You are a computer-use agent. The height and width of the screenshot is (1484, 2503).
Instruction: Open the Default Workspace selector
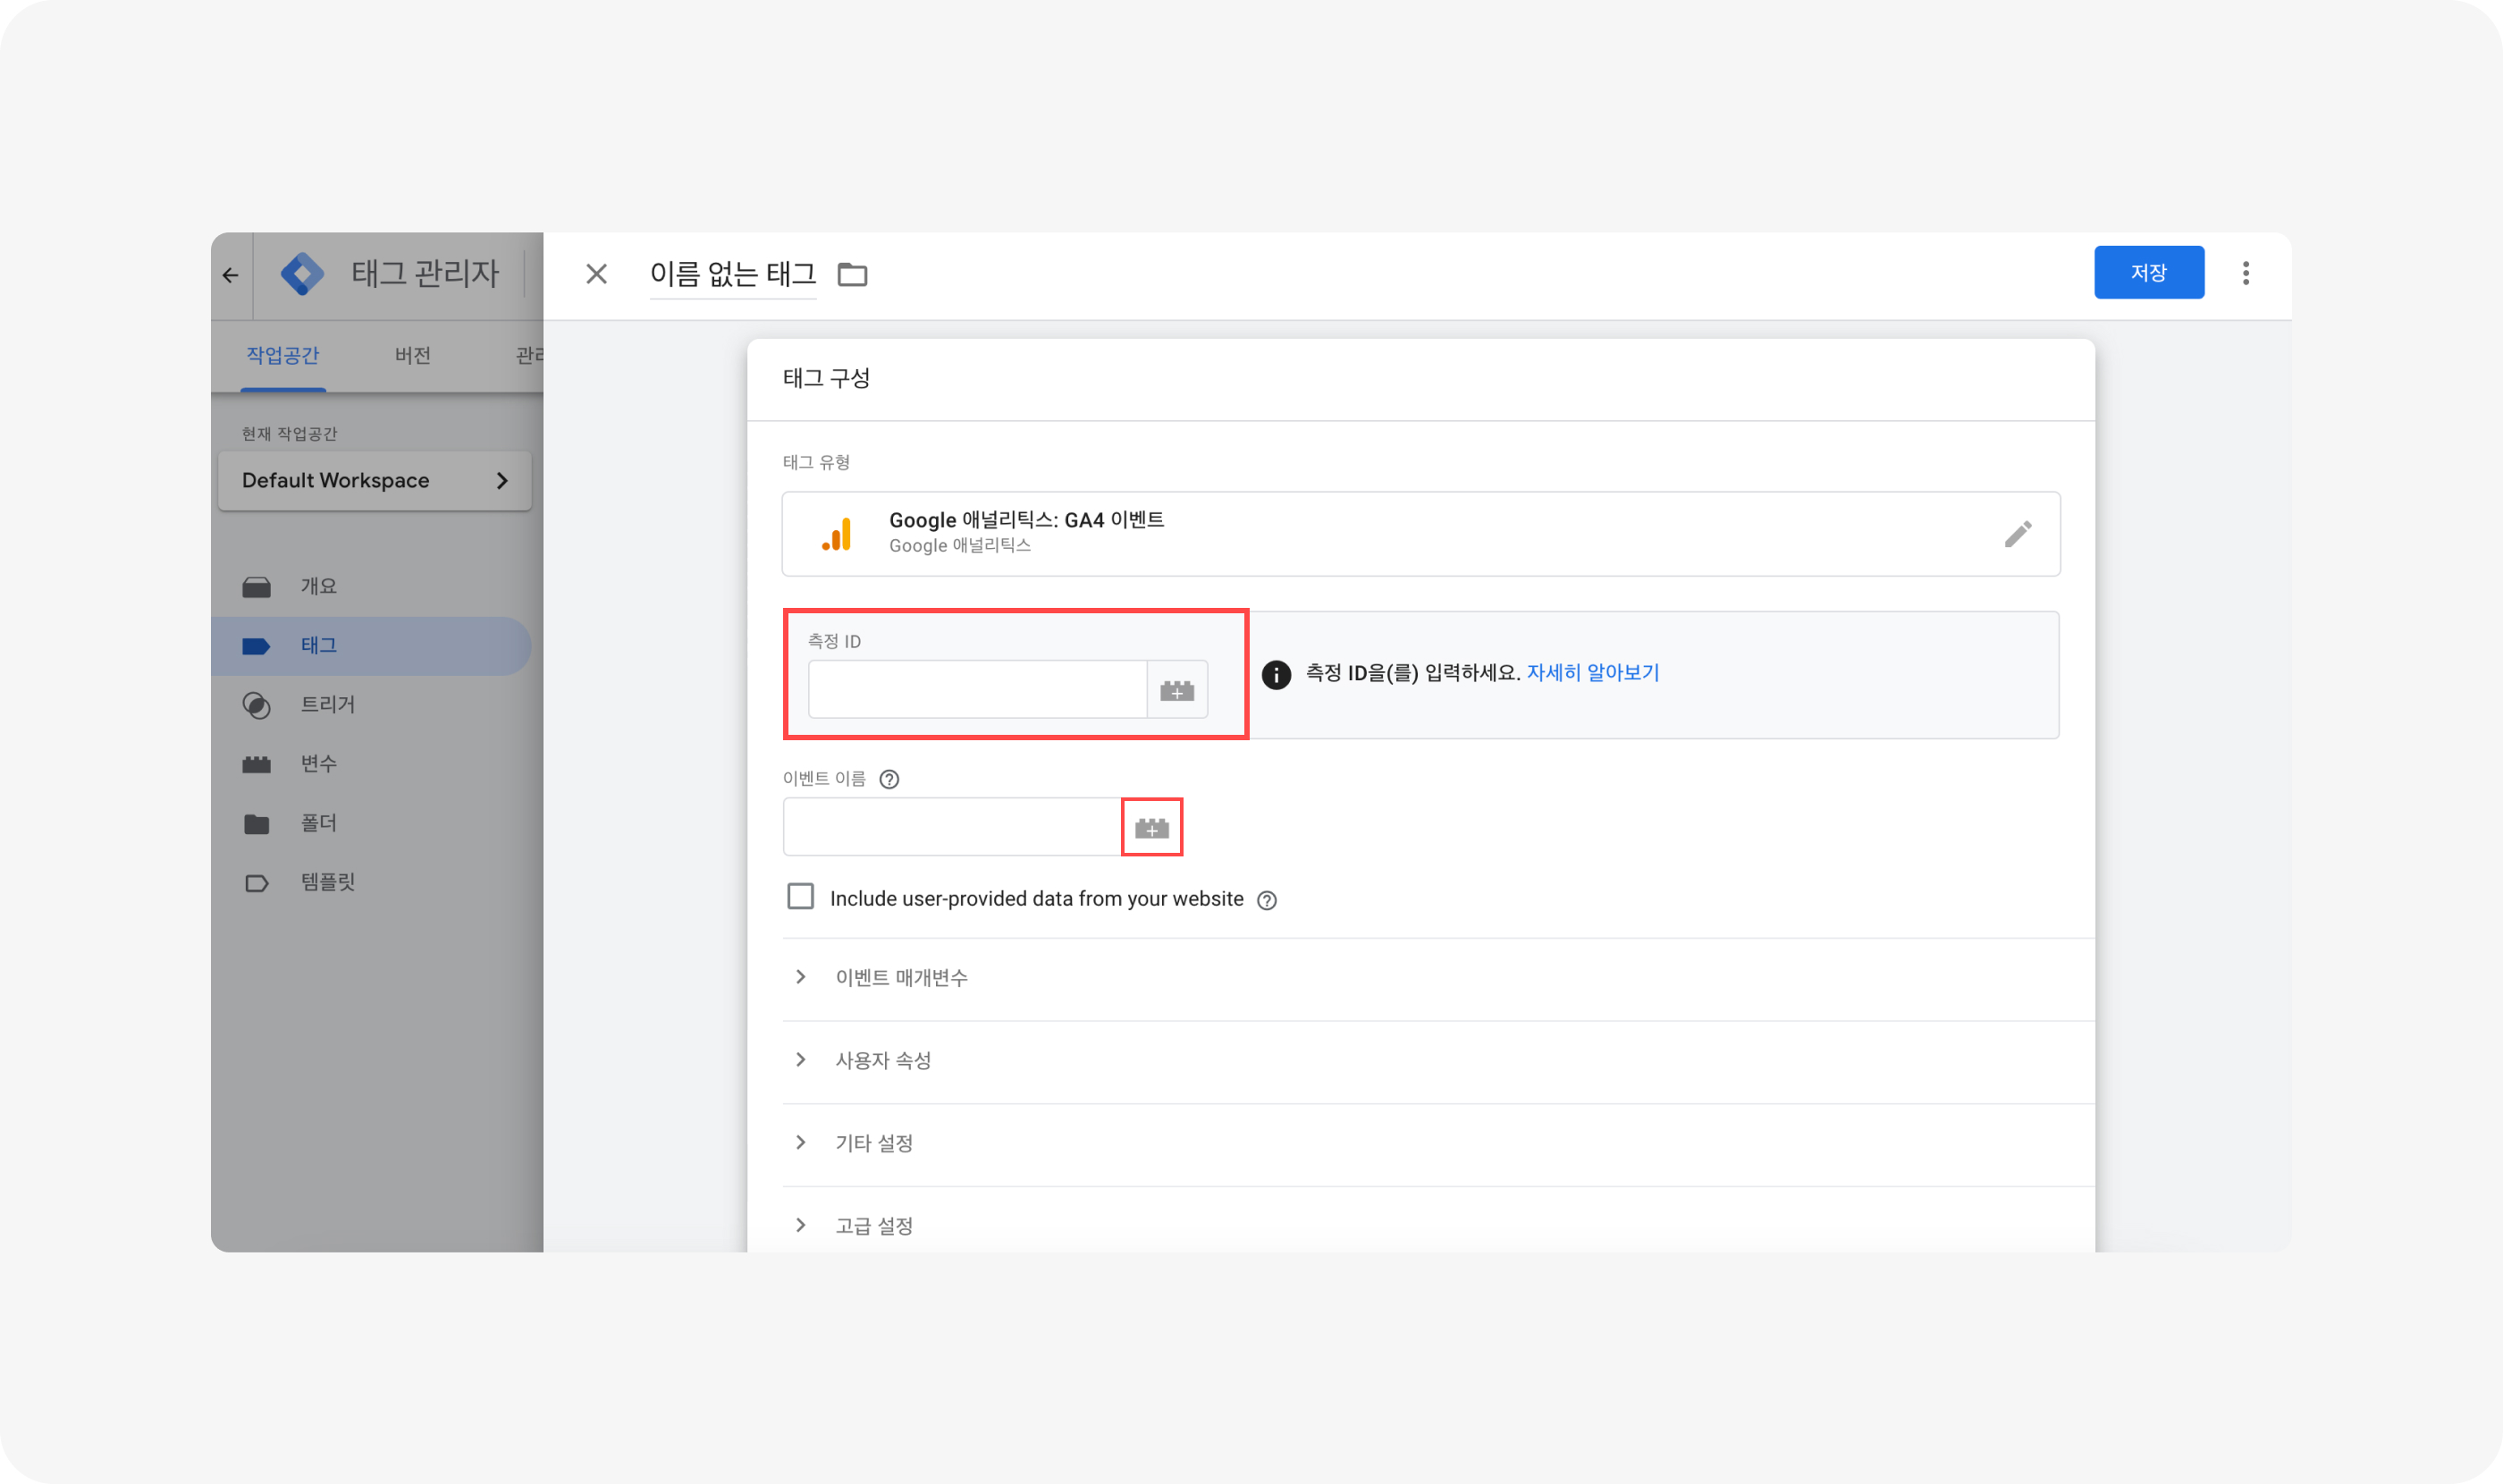375,481
